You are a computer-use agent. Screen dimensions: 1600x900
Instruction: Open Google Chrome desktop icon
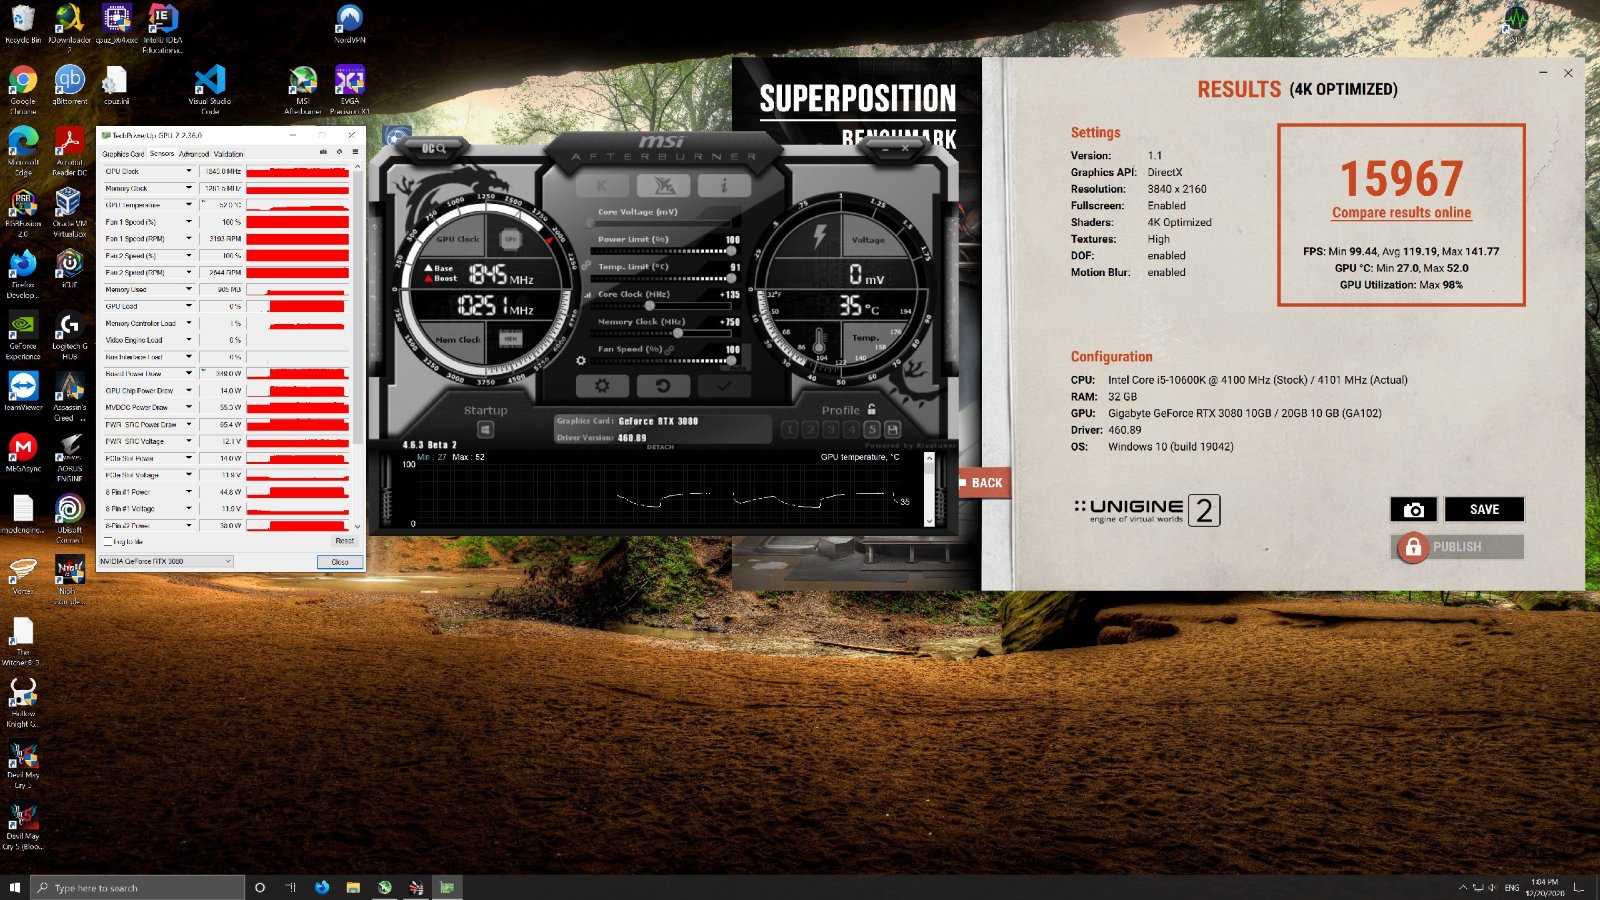coord(23,89)
